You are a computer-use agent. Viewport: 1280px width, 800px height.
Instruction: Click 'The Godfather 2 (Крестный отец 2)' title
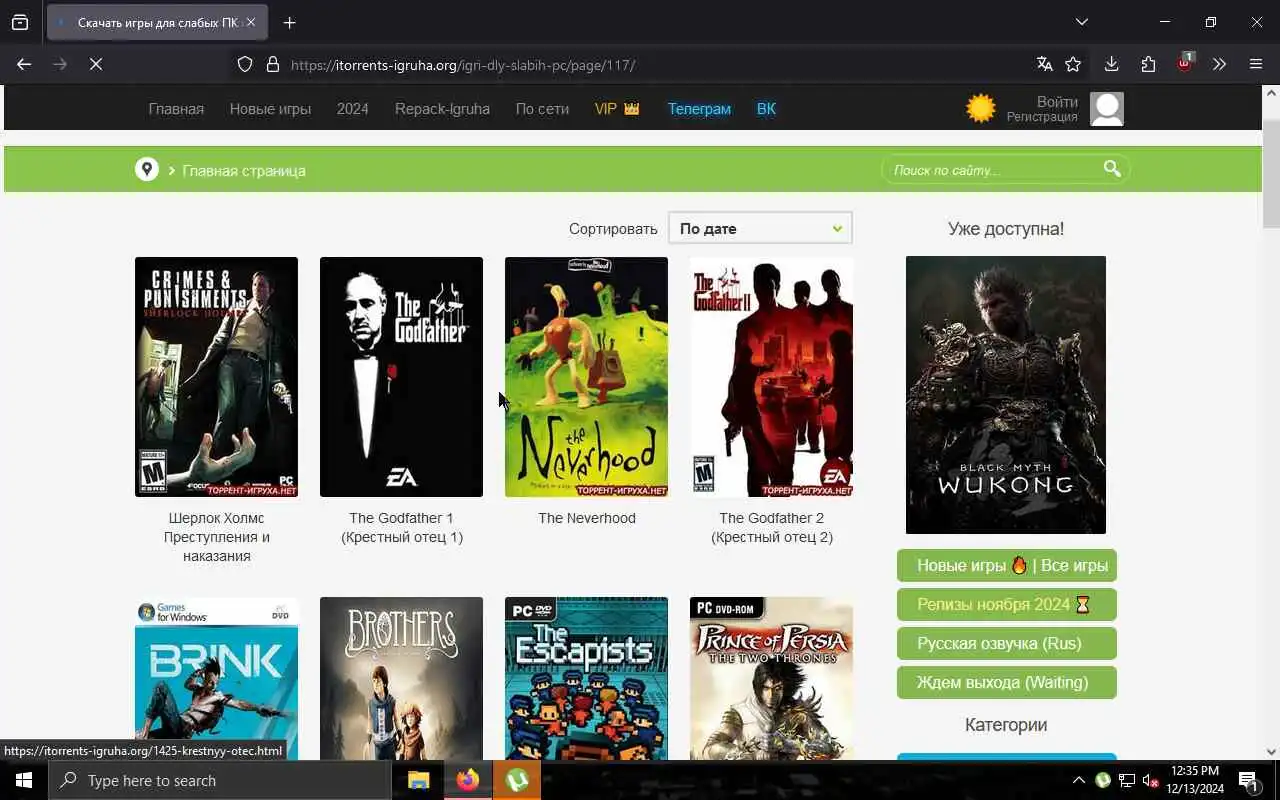[771, 527]
